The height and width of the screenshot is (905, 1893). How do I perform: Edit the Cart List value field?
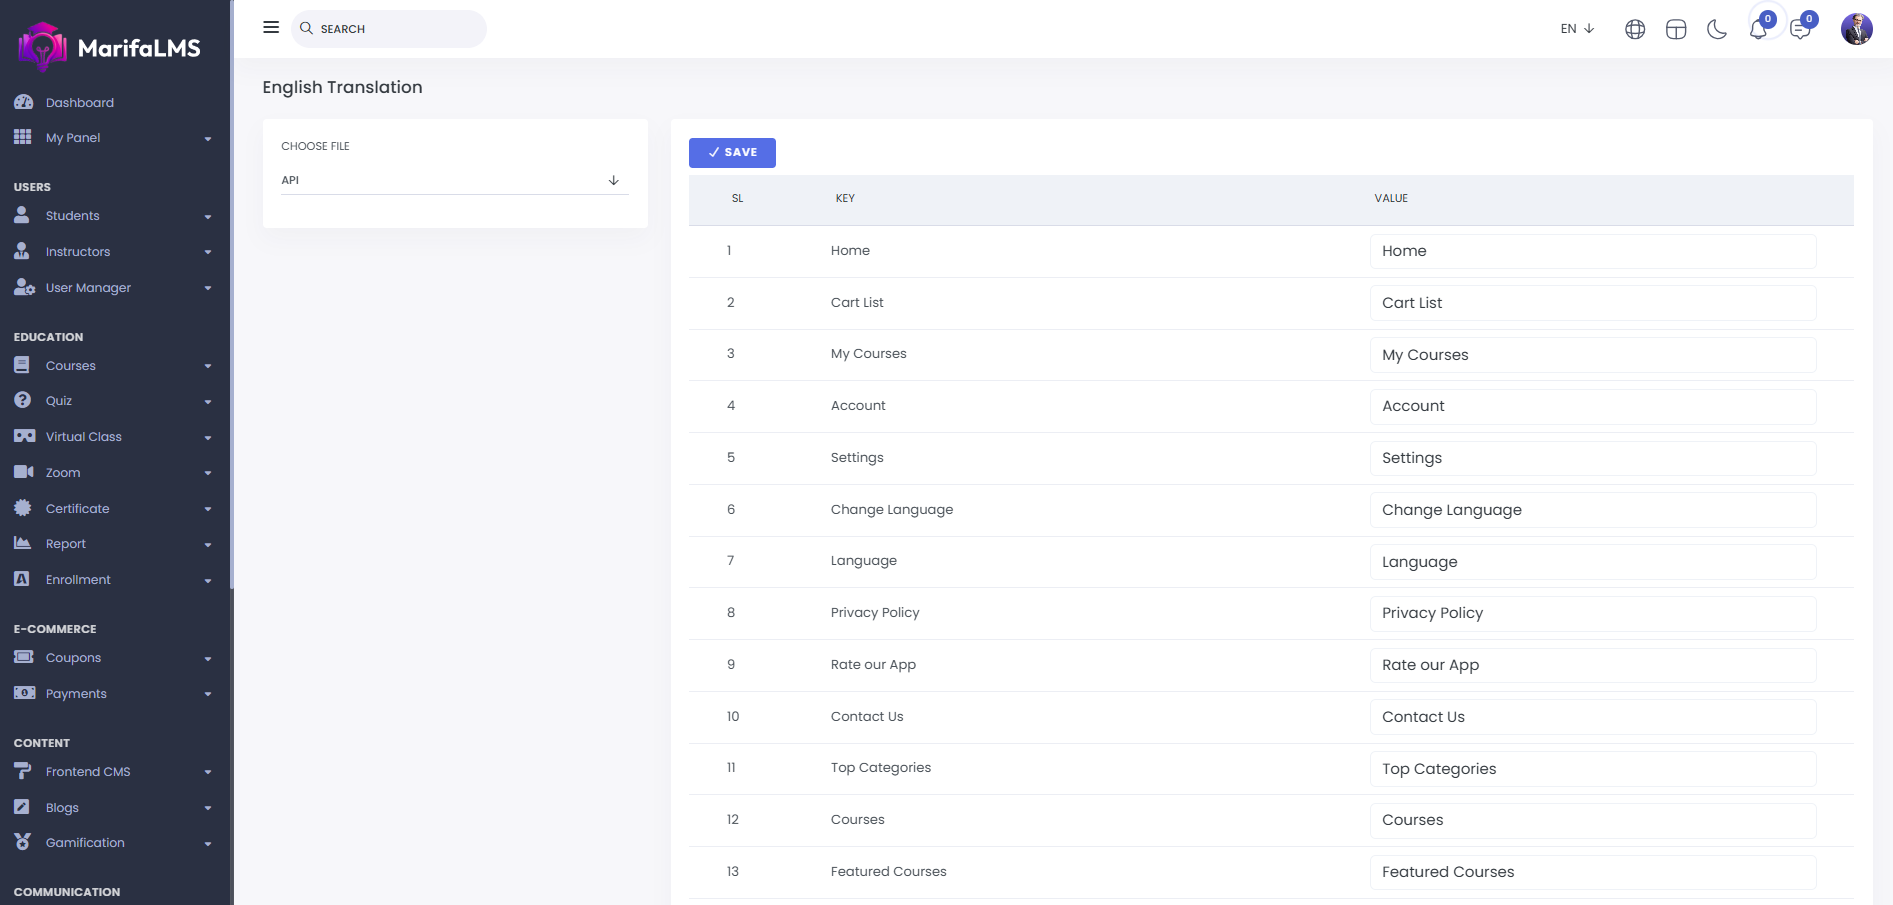tap(1592, 303)
